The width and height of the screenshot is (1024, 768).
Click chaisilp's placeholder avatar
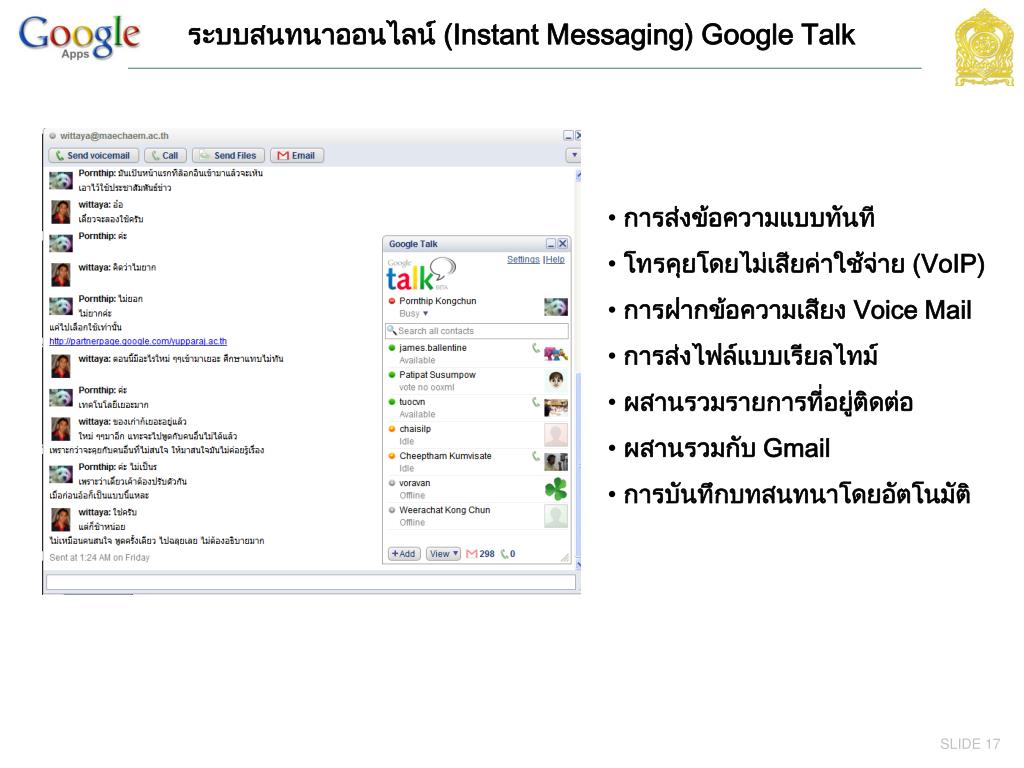tap(556, 435)
